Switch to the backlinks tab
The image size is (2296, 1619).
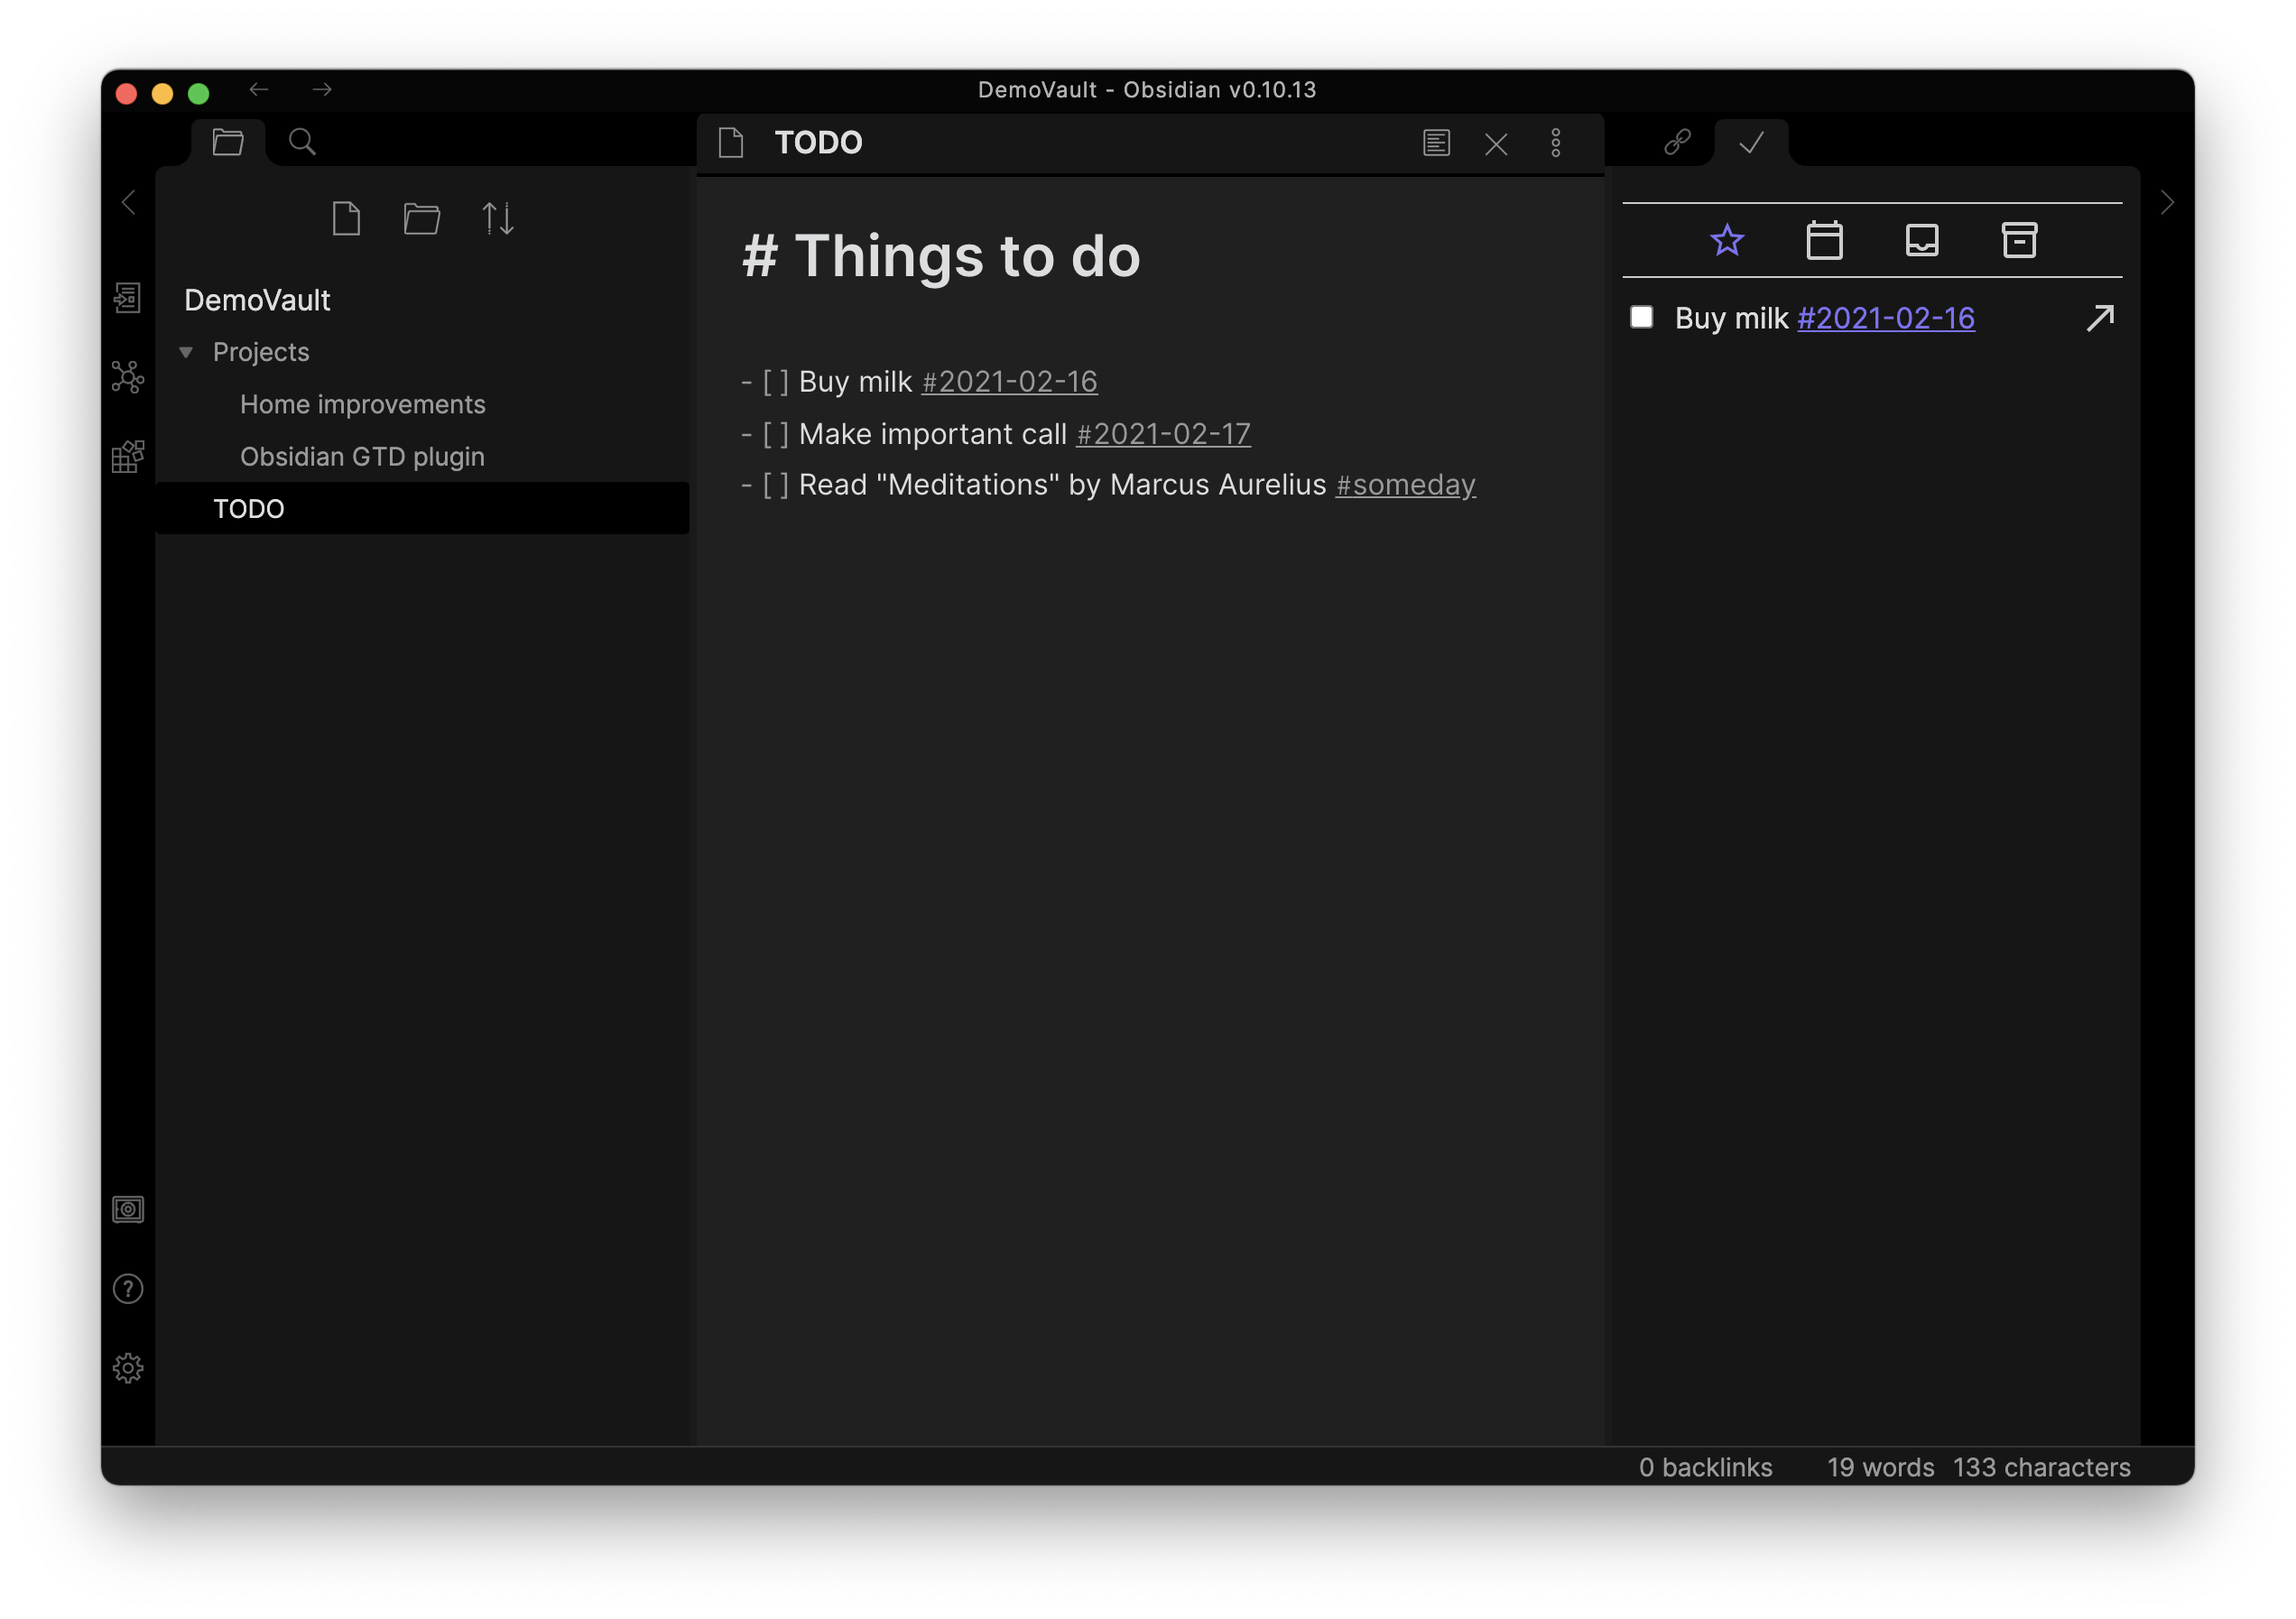tap(1677, 142)
